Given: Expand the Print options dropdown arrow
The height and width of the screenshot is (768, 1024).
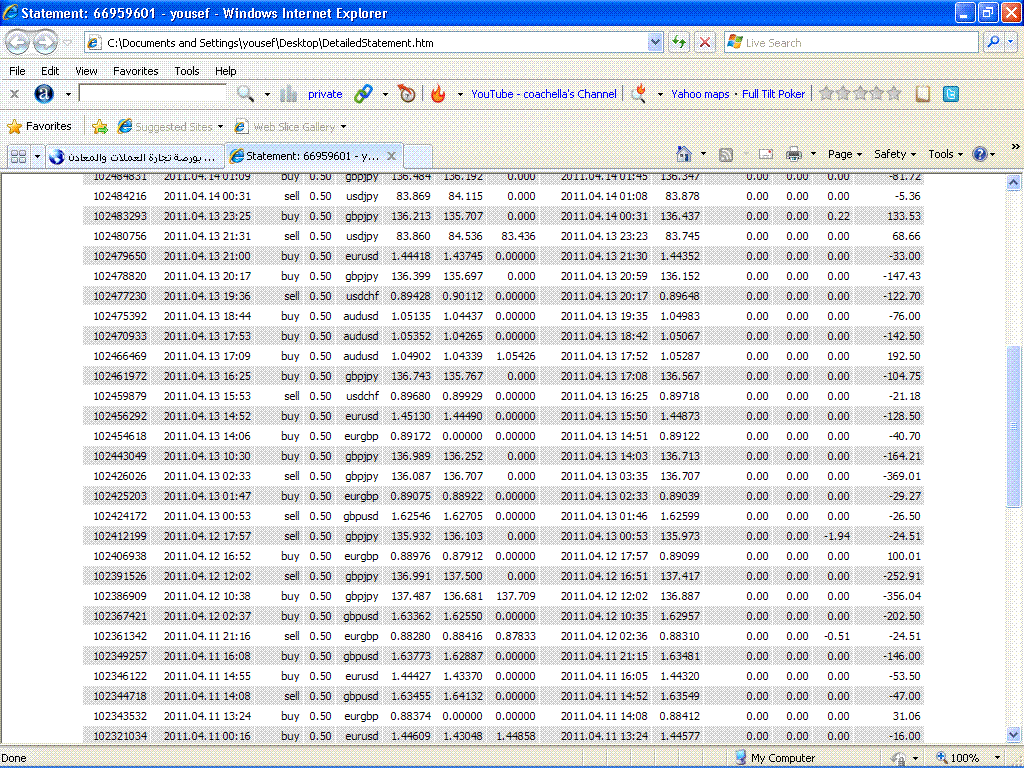Looking at the screenshot, I should pyautogui.click(x=813, y=155).
